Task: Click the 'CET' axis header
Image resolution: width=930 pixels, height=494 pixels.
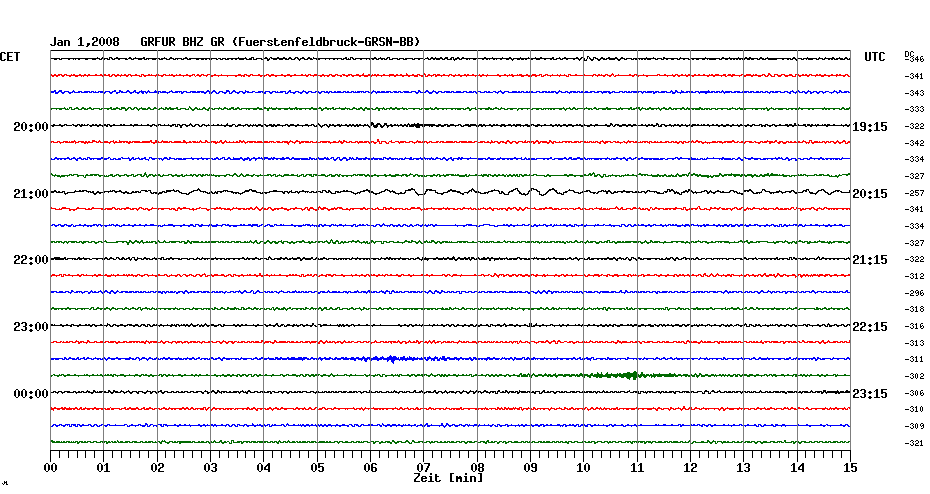Action: pyautogui.click(x=10, y=57)
